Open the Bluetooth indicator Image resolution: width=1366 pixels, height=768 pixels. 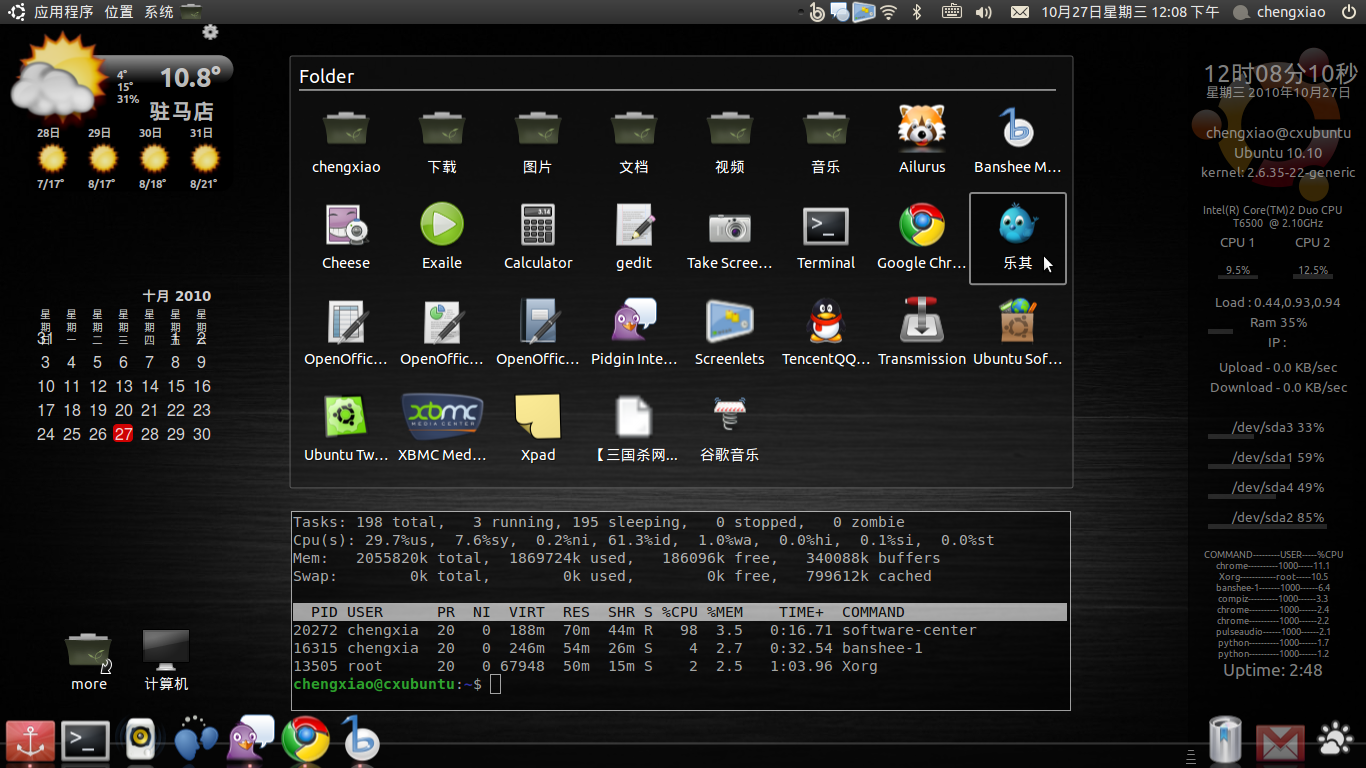coord(917,12)
